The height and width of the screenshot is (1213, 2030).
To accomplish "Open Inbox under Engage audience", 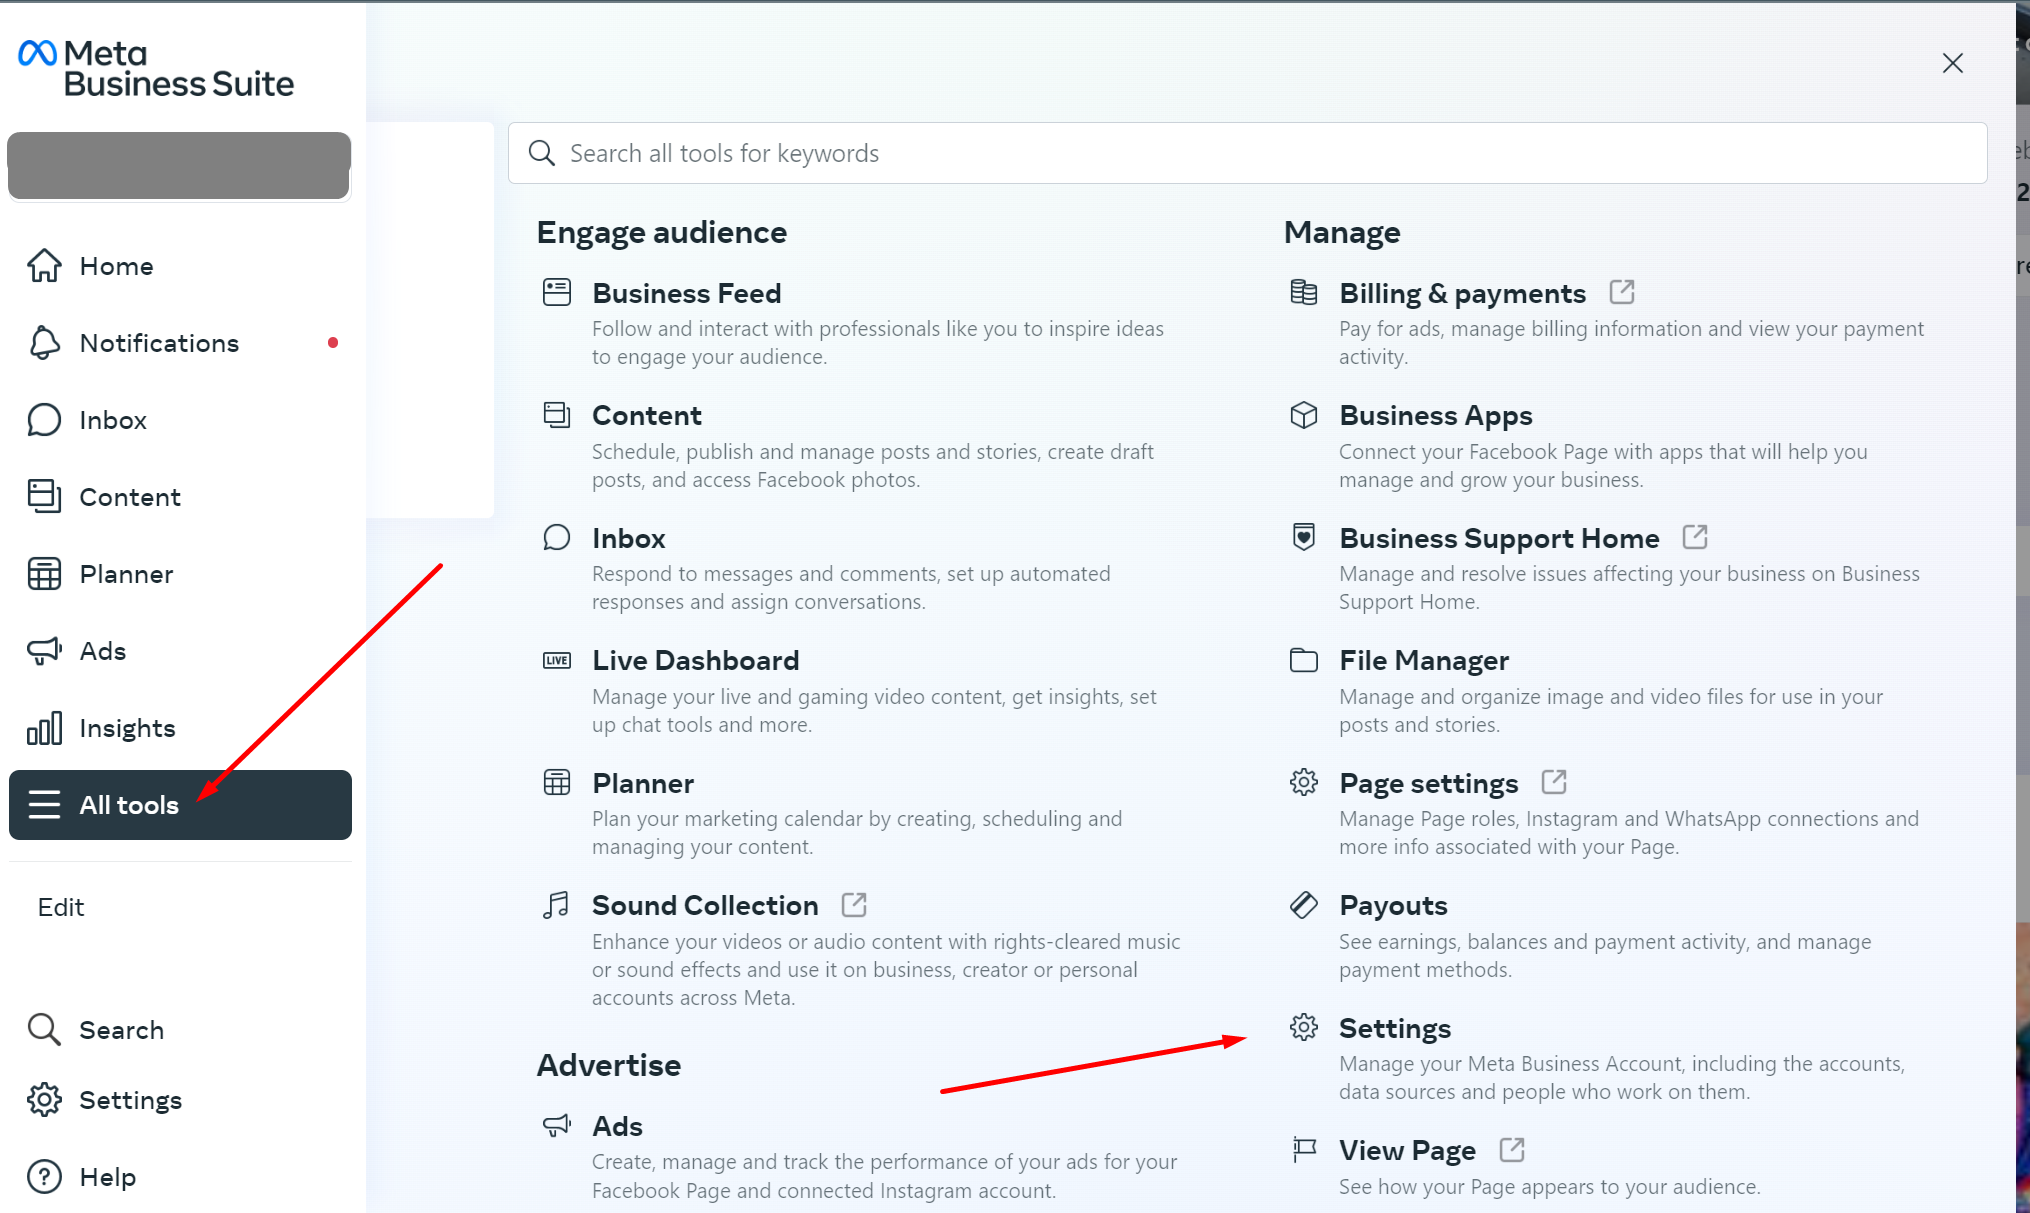I will click(628, 538).
